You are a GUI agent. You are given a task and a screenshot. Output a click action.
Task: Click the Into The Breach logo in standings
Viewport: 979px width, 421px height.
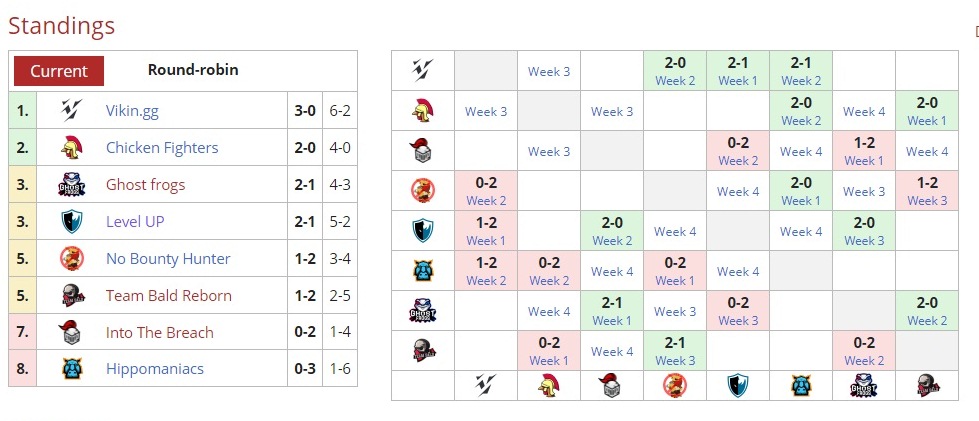pyautogui.click(x=71, y=333)
